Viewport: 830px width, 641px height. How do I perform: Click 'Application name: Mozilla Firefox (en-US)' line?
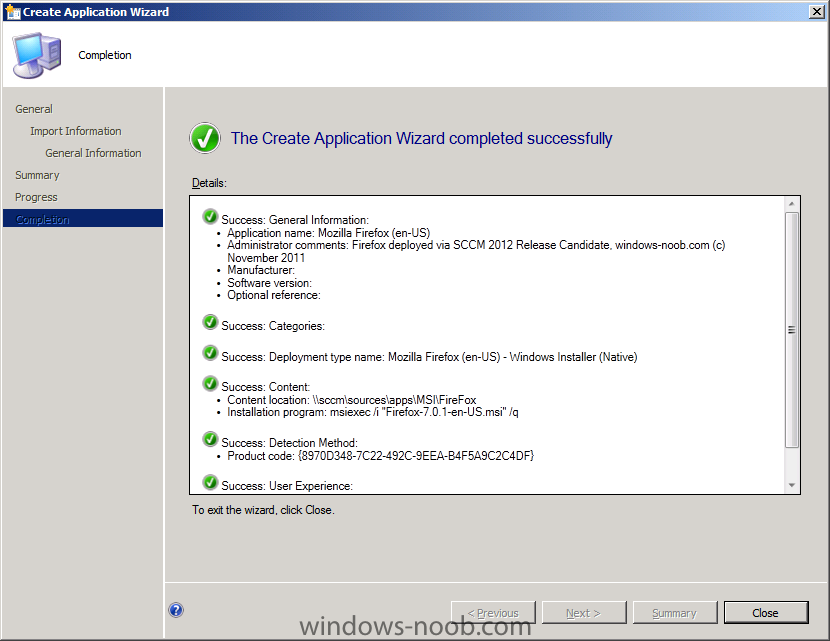click(x=329, y=233)
